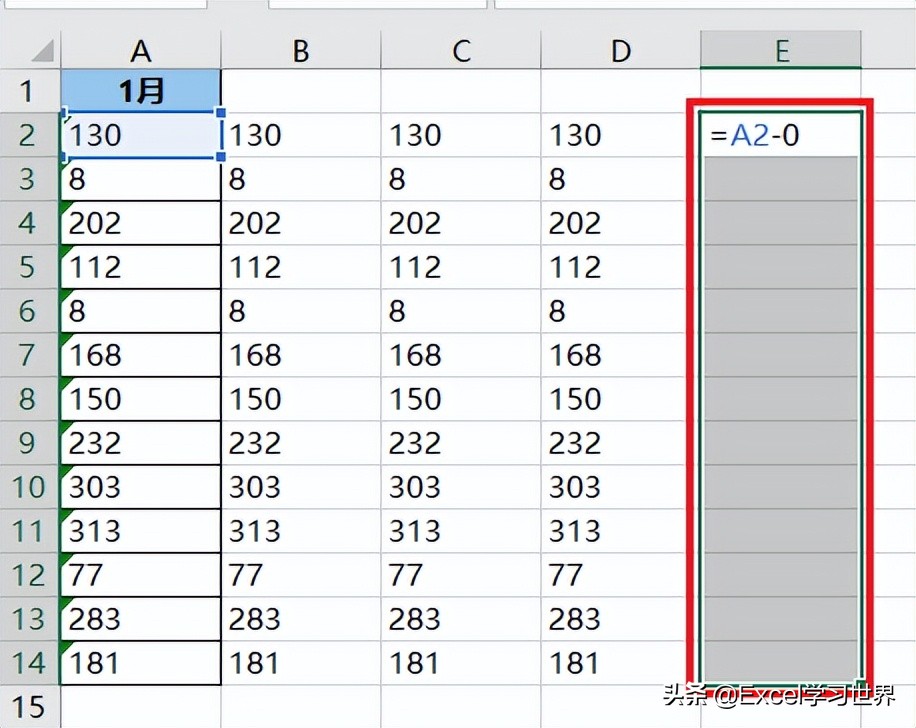Click the formula cell =A2-0
This screenshot has height=728, width=916.
[x=781, y=135]
